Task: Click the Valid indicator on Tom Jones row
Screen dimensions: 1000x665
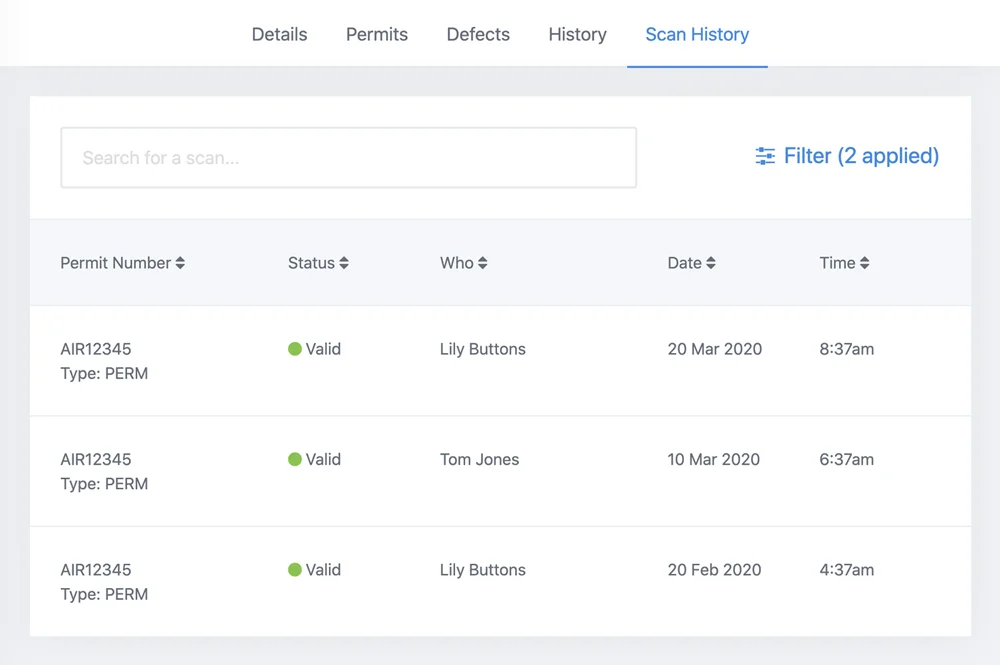Action: [293, 459]
